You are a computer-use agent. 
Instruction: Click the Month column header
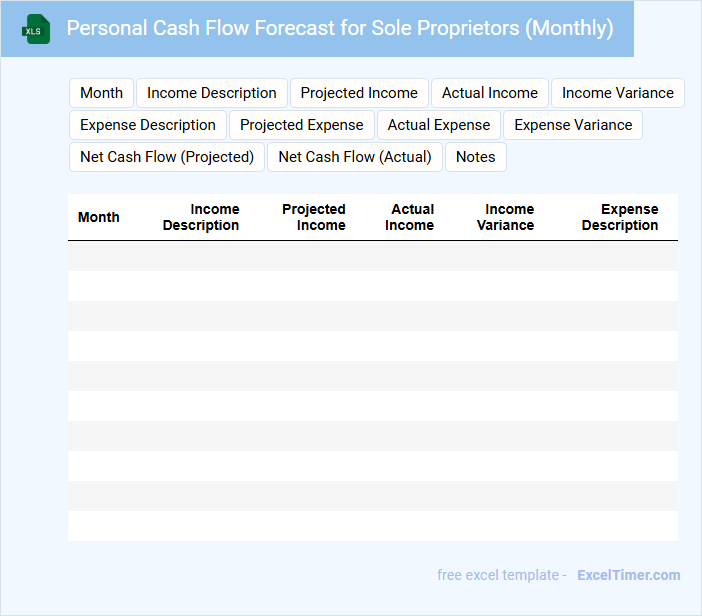pyautogui.click(x=99, y=217)
